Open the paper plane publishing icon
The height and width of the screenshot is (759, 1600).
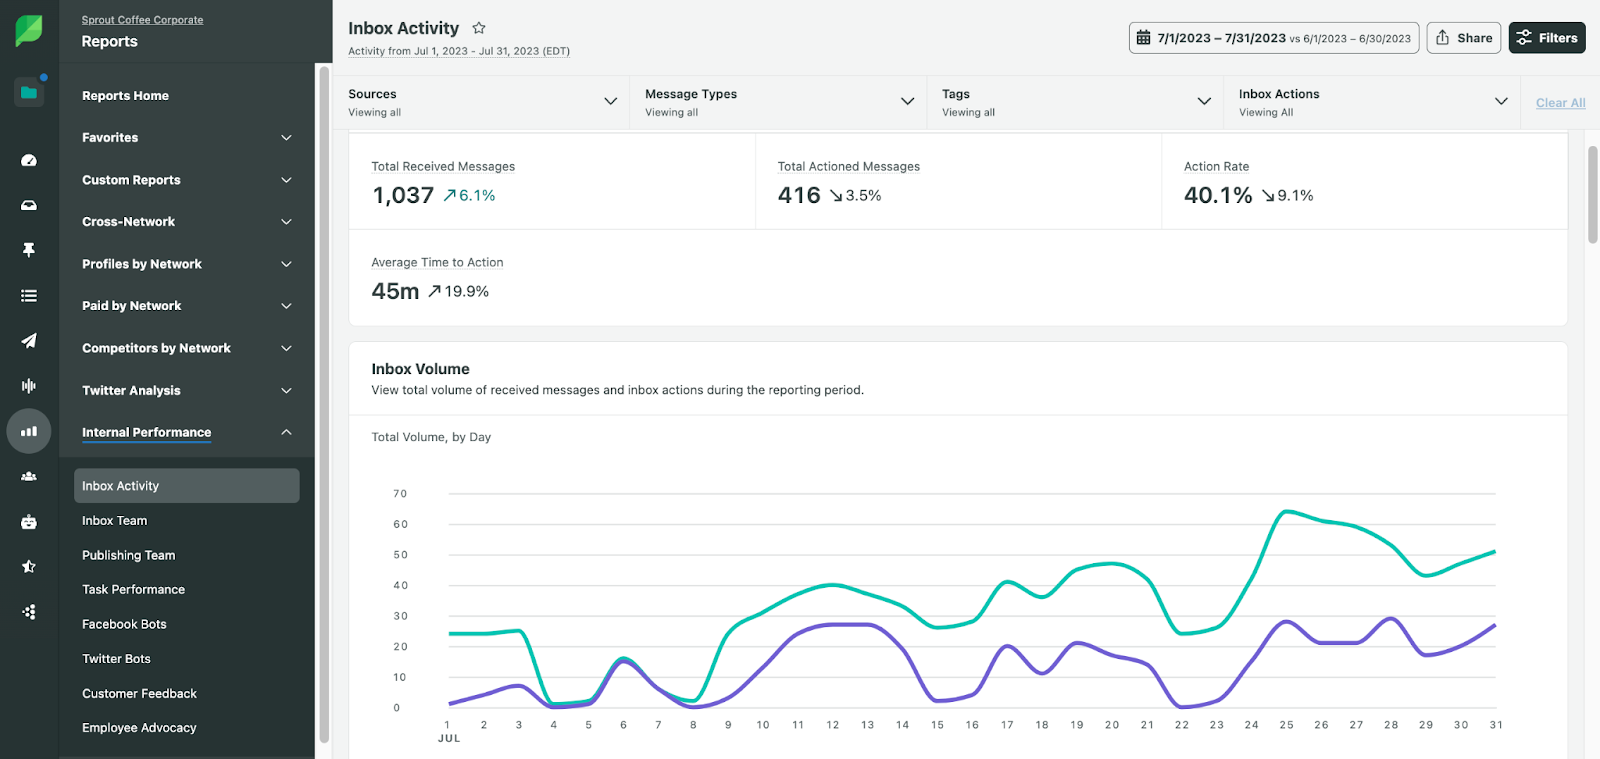pyautogui.click(x=29, y=341)
